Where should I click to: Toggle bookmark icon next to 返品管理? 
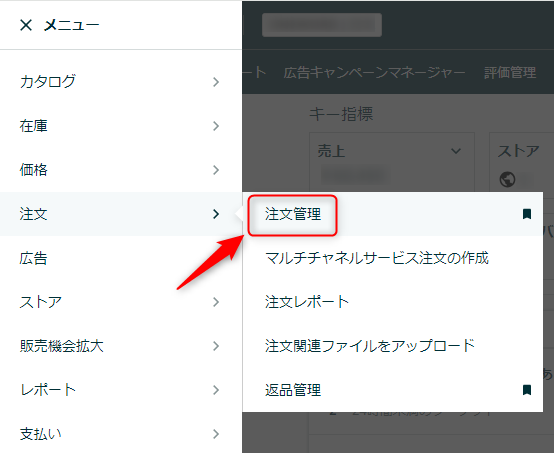[x=526, y=390]
